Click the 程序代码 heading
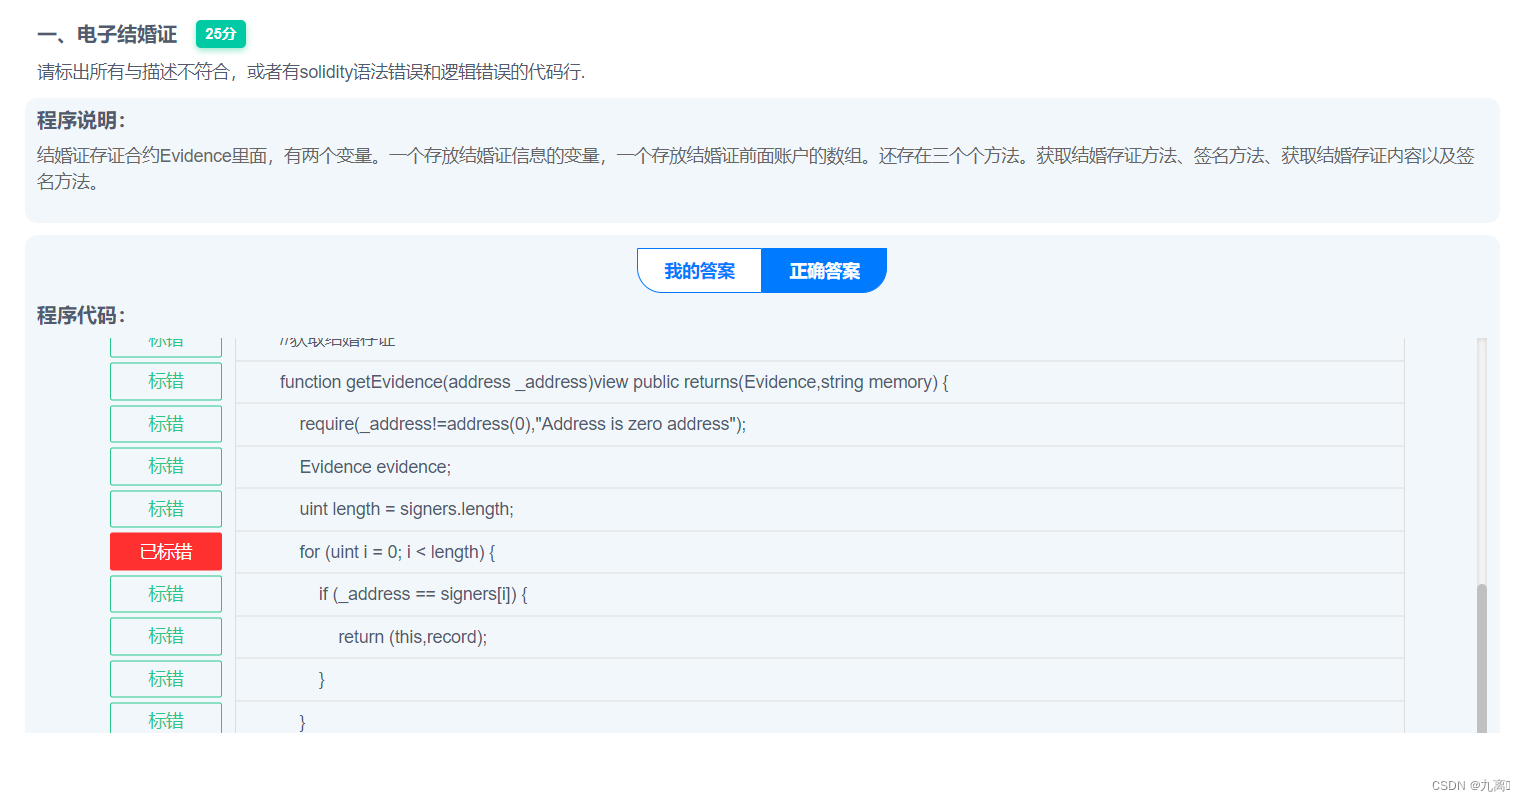This screenshot has width=1525, height=801. (x=81, y=316)
